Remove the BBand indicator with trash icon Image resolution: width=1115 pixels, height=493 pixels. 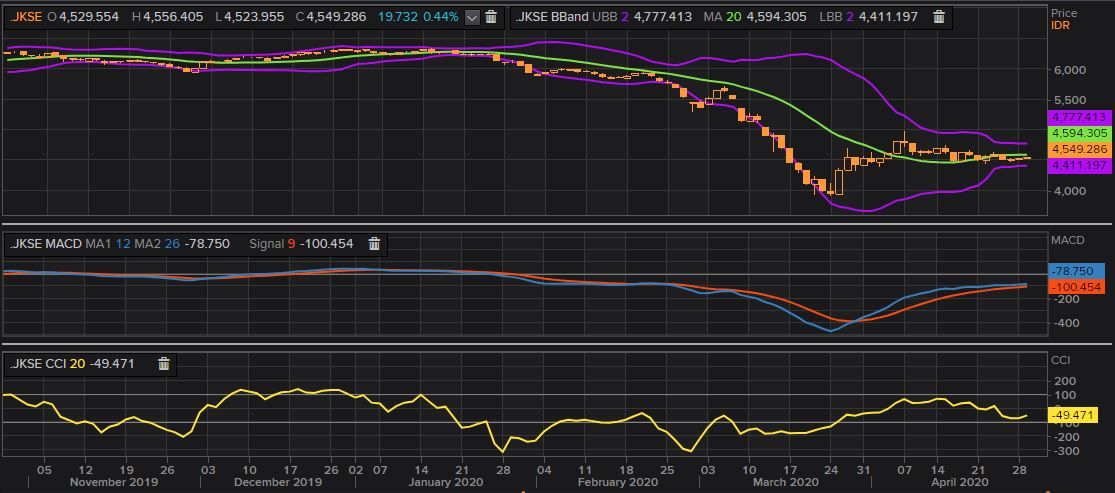click(x=938, y=17)
